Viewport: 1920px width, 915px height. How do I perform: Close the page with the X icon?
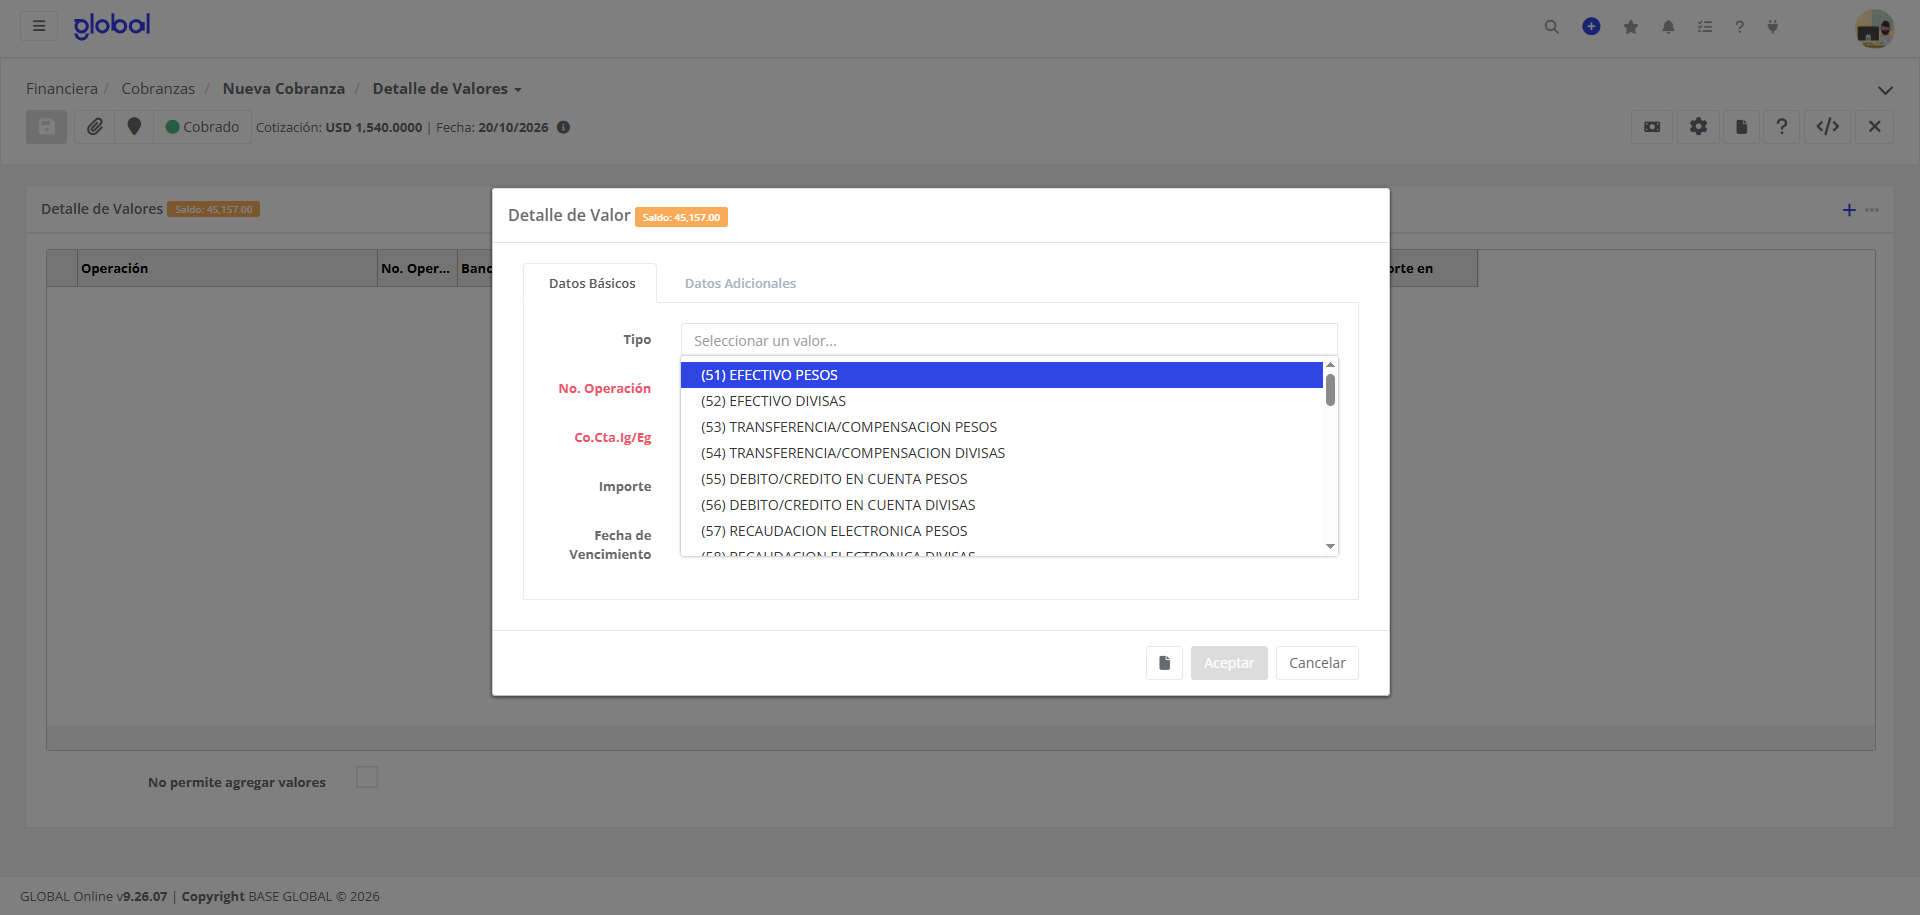point(1875,127)
